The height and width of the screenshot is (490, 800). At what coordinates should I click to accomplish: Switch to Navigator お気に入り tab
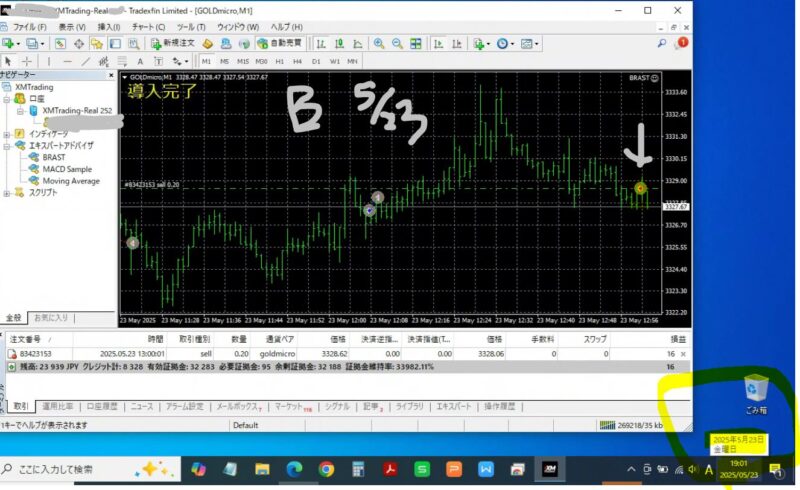(51, 317)
